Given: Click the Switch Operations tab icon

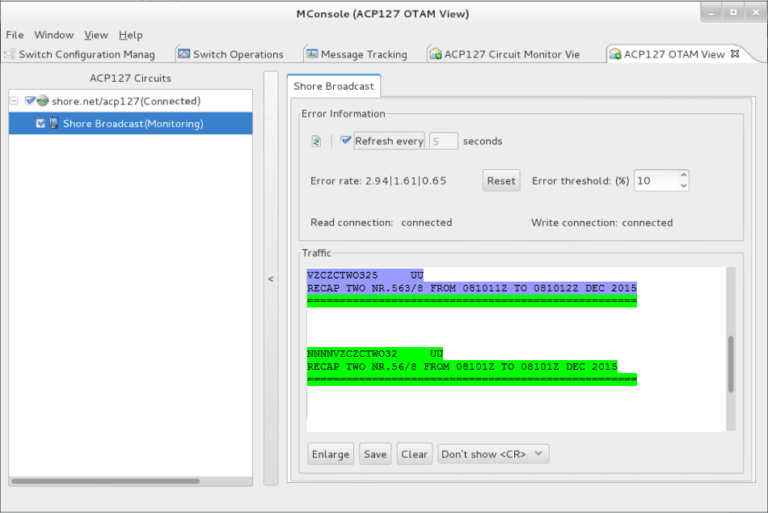Looking at the screenshot, I should pos(184,54).
